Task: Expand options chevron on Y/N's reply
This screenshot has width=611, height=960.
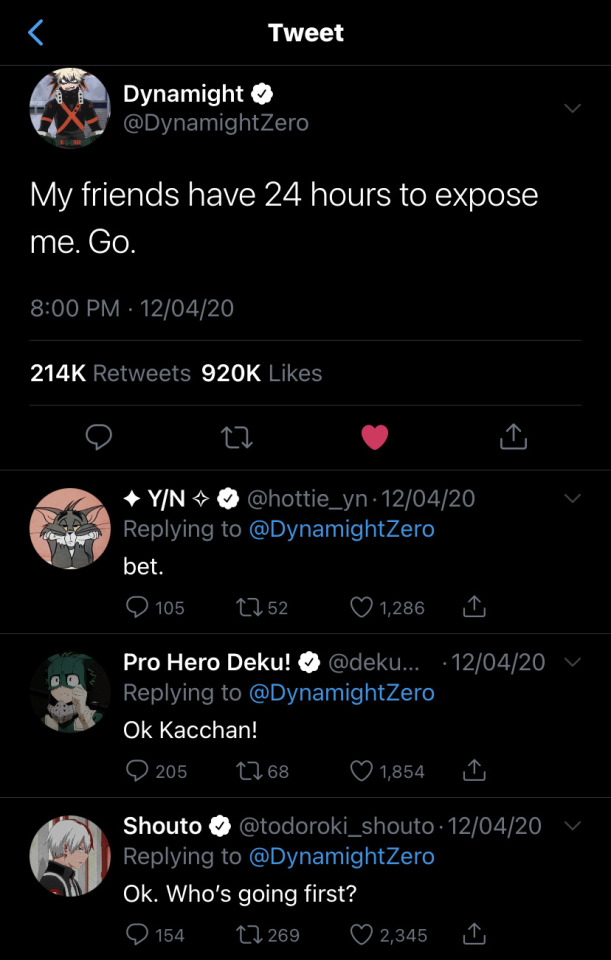Action: [572, 499]
